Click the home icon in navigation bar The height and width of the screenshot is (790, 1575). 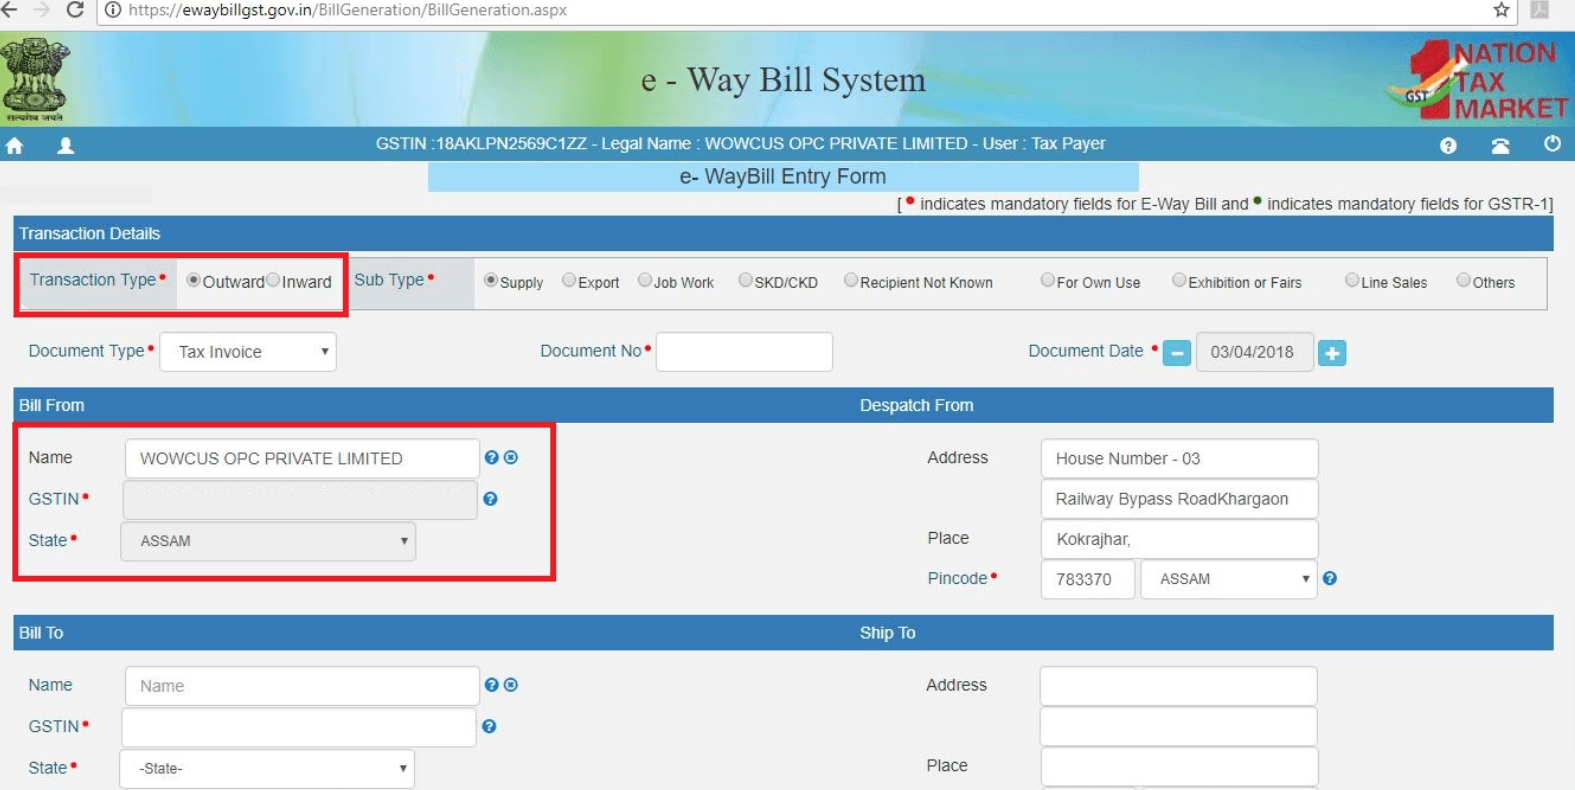tap(14, 146)
